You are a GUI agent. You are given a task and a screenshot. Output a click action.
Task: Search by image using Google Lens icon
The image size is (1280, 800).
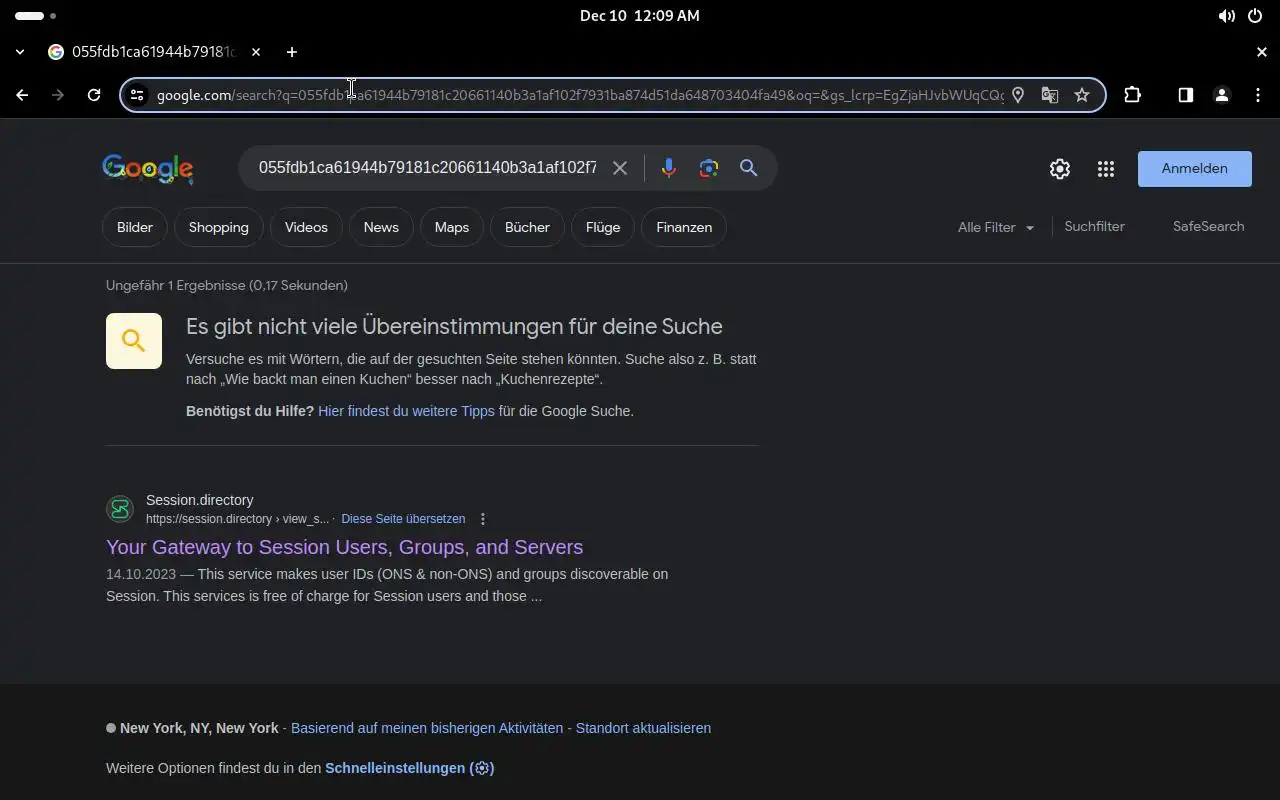(709, 168)
